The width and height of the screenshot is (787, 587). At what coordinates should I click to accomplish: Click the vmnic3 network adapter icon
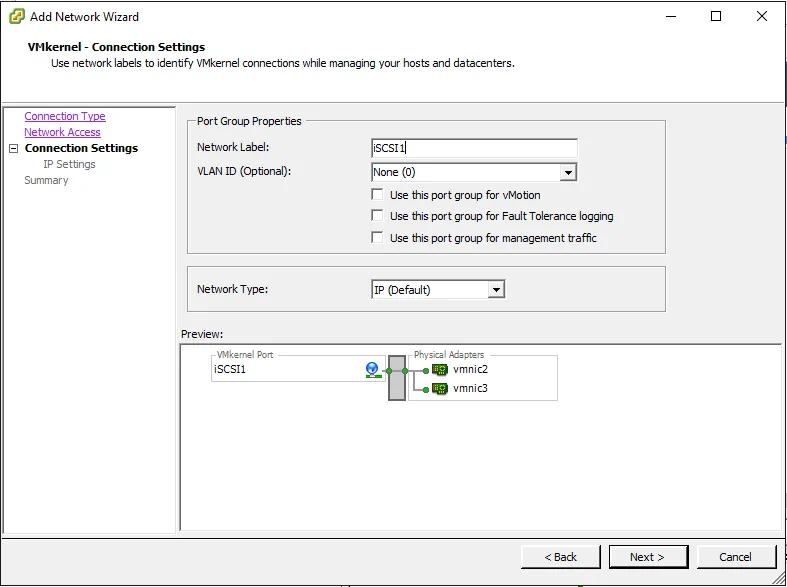[440, 389]
